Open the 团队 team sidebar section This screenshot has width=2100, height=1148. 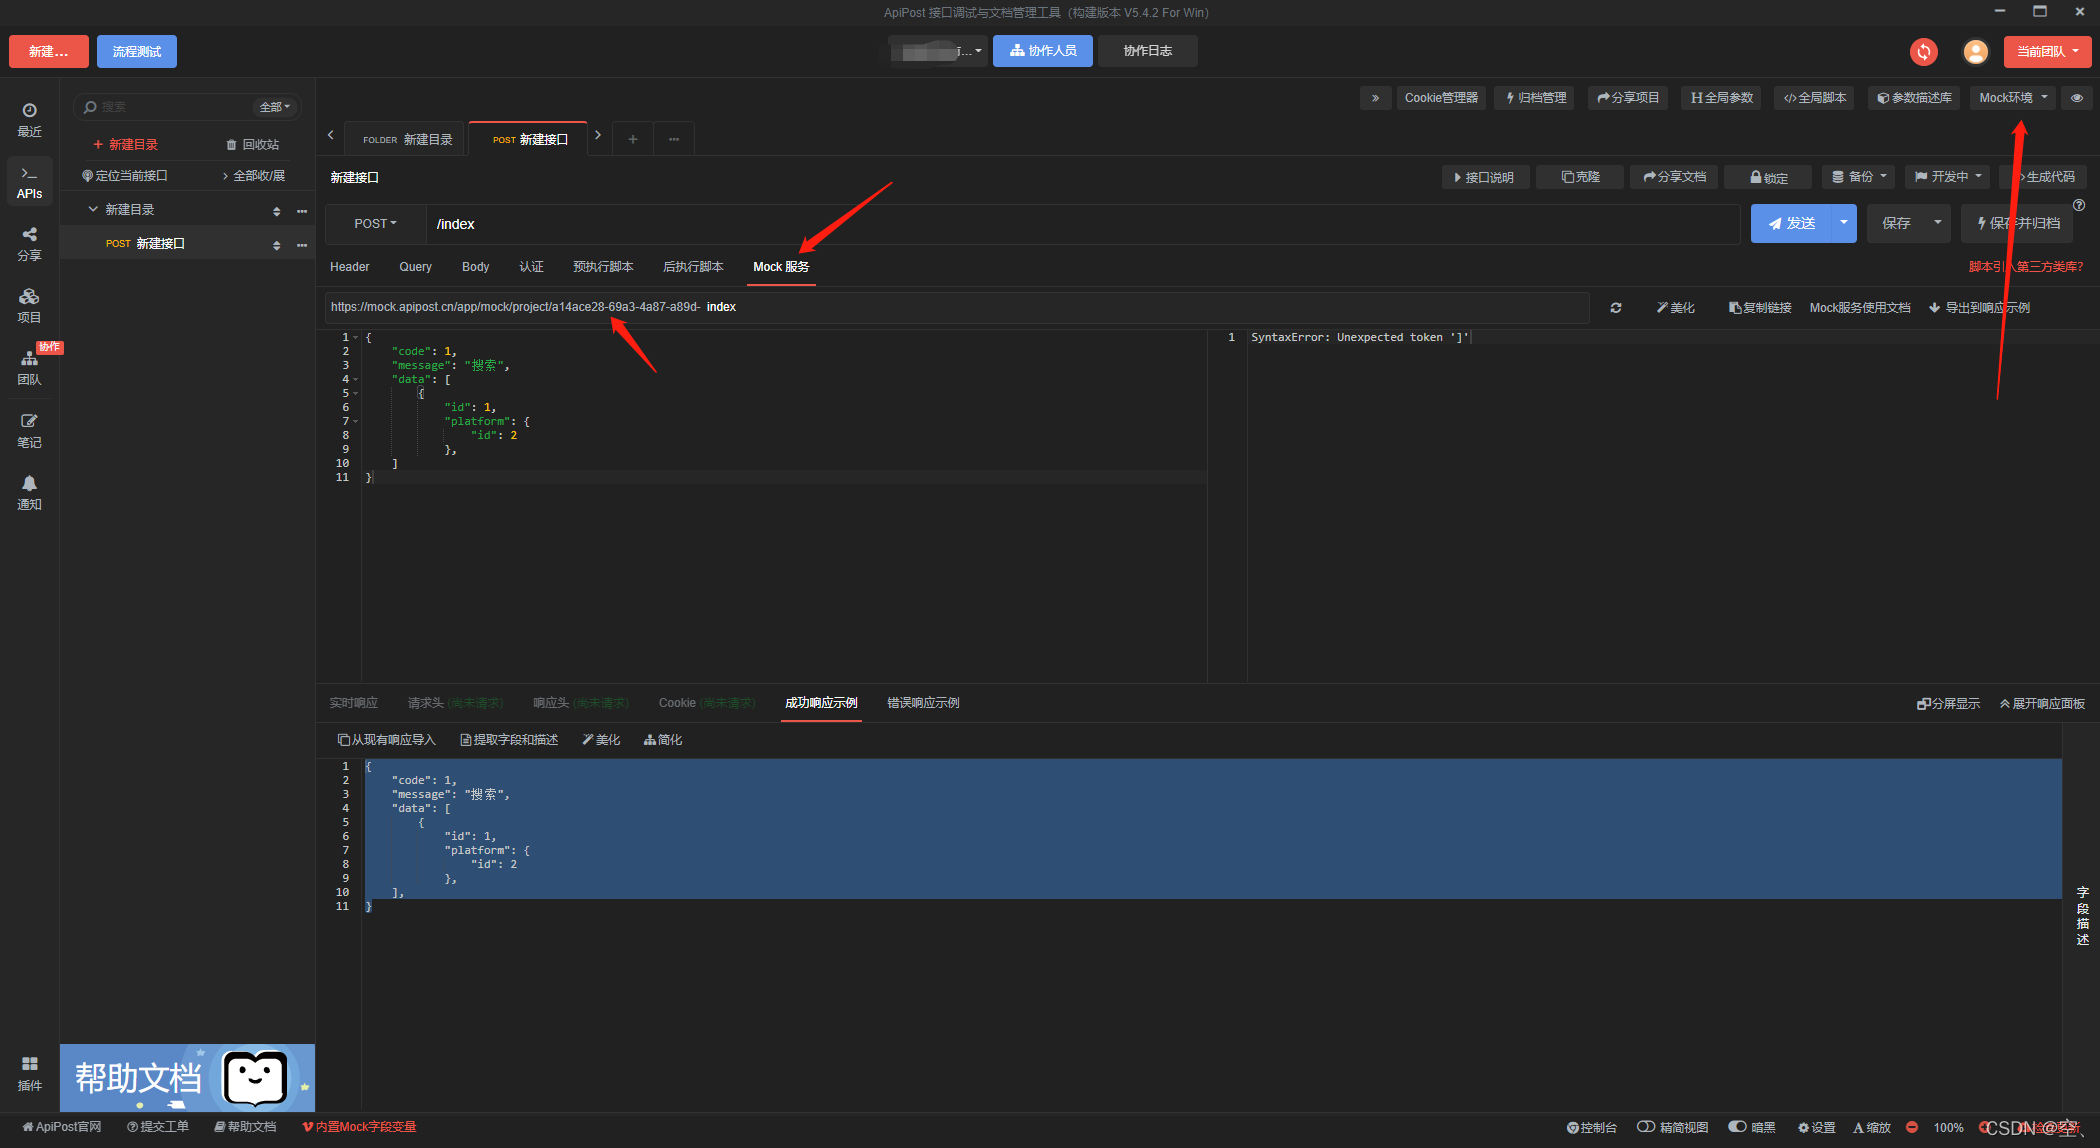click(x=29, y=368)
